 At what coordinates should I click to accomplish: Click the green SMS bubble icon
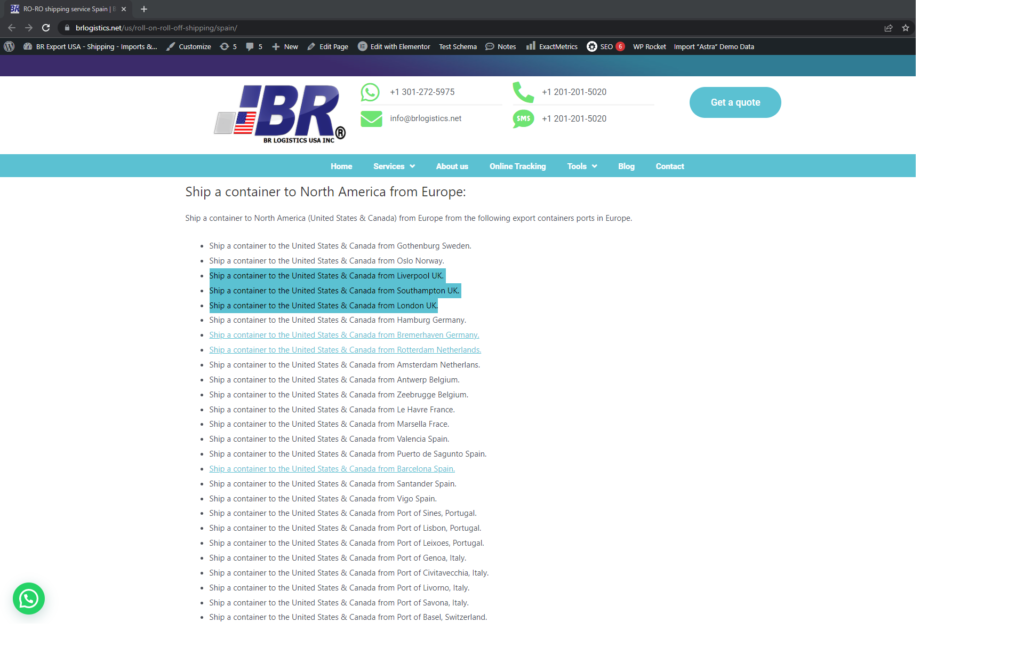click(523, 118)
